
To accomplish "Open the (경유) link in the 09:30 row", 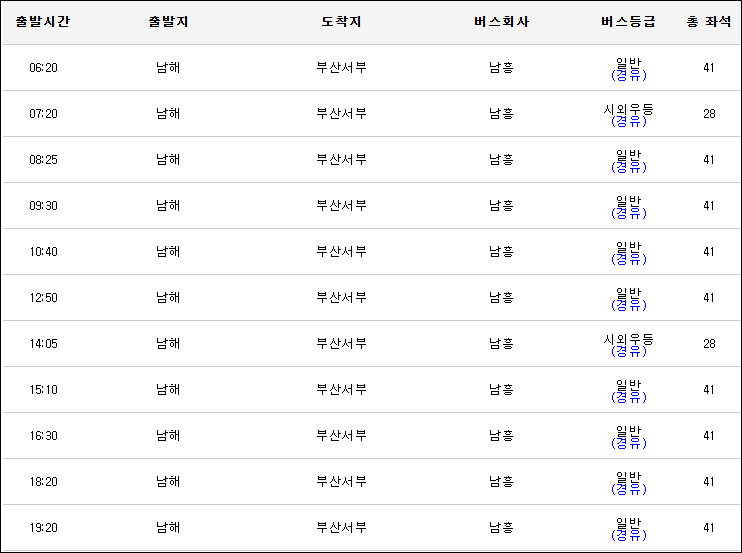I will click(628, 213).
